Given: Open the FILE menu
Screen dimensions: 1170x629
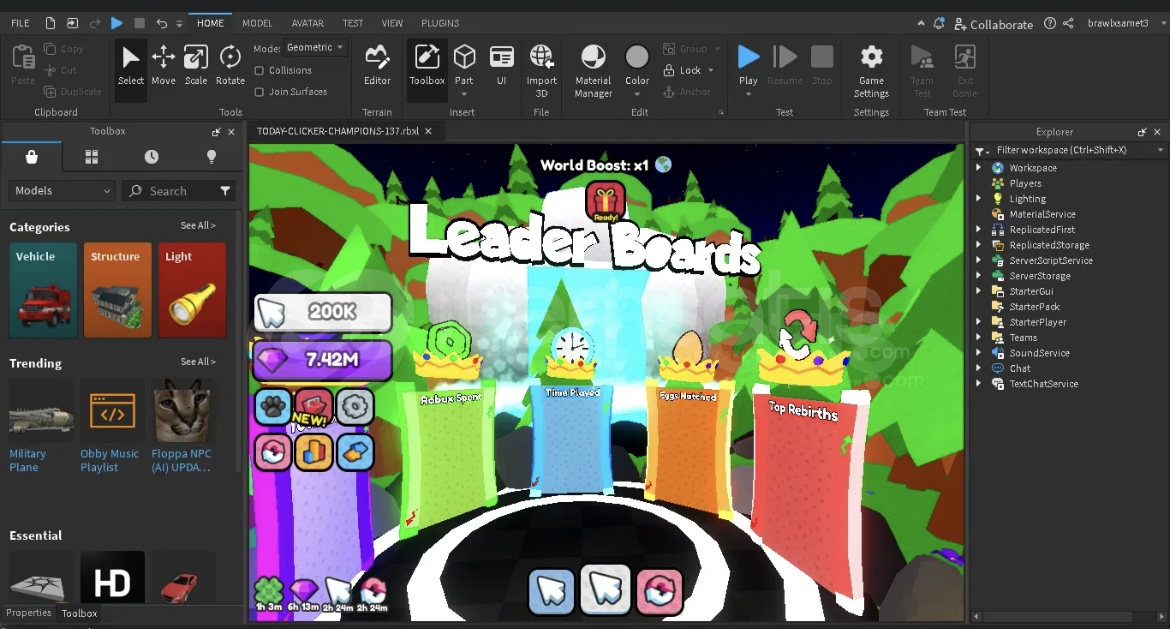Looking at the screenshot, I should pos(20,23).
